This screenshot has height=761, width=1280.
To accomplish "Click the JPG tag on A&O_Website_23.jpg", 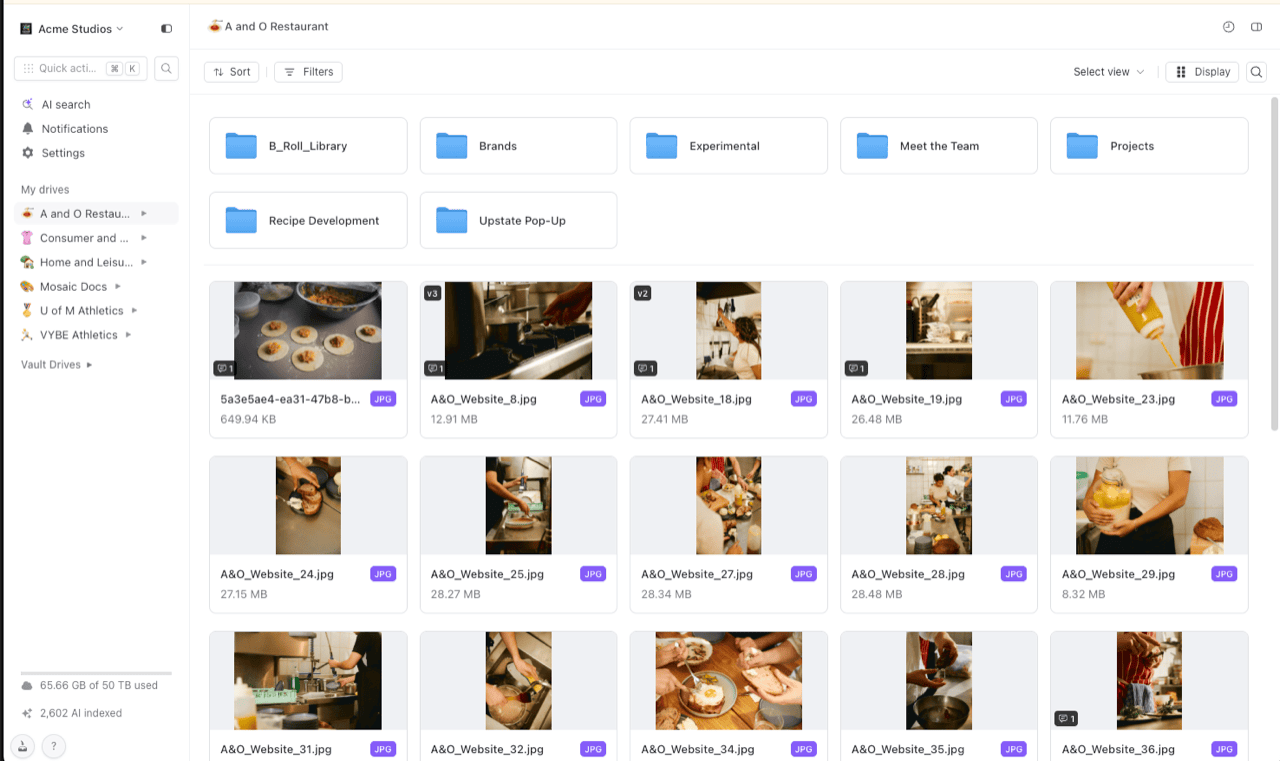I will point(1224,399).
